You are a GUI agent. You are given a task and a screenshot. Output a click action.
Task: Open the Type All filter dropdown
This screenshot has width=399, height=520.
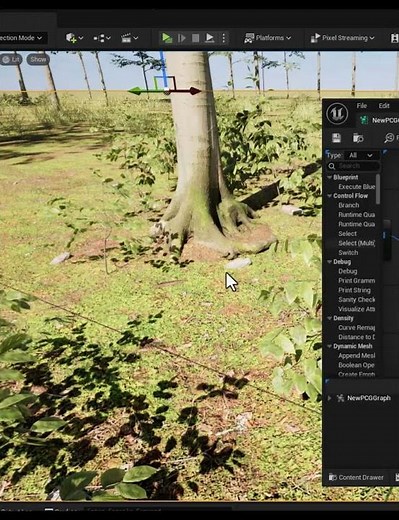click(x=362, y=155)
